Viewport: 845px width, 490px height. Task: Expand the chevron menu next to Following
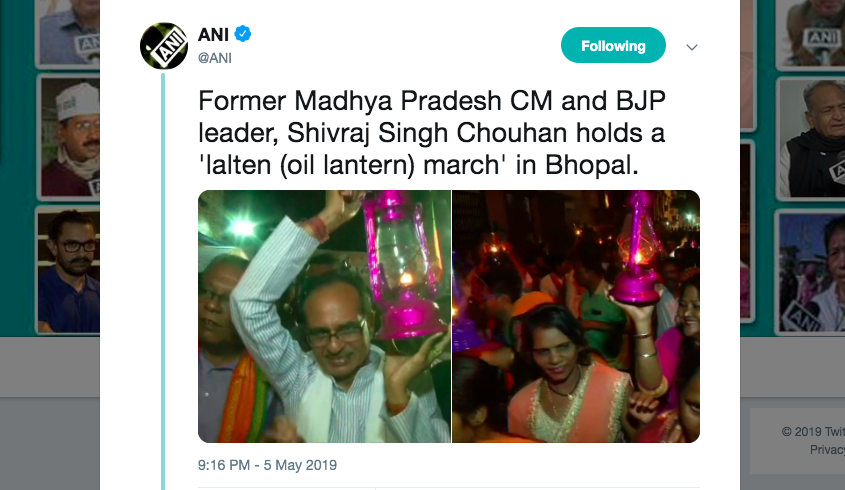(691, 47)
